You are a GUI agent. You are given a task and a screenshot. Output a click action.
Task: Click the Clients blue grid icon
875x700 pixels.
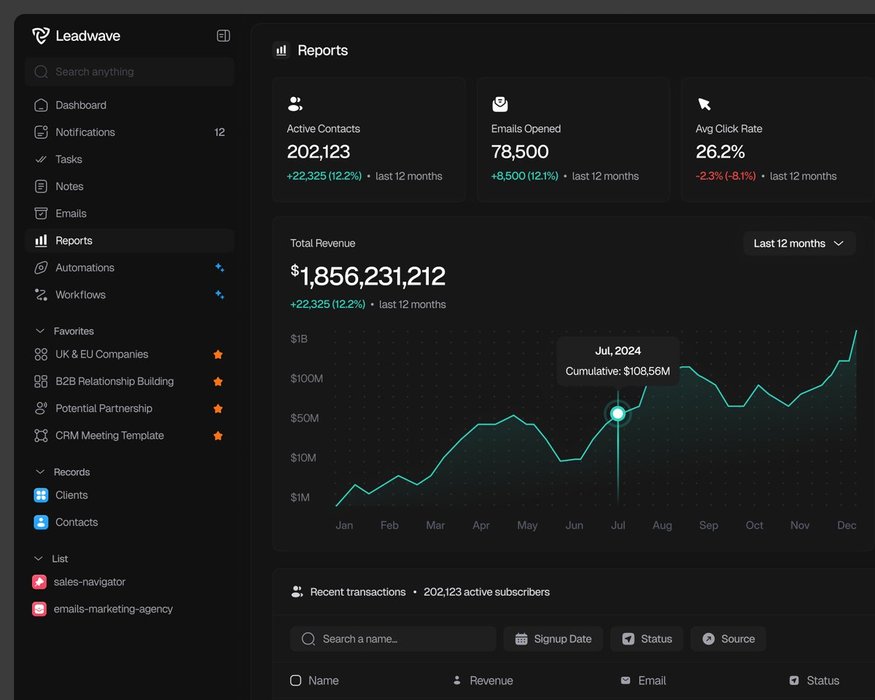point(41,495)
